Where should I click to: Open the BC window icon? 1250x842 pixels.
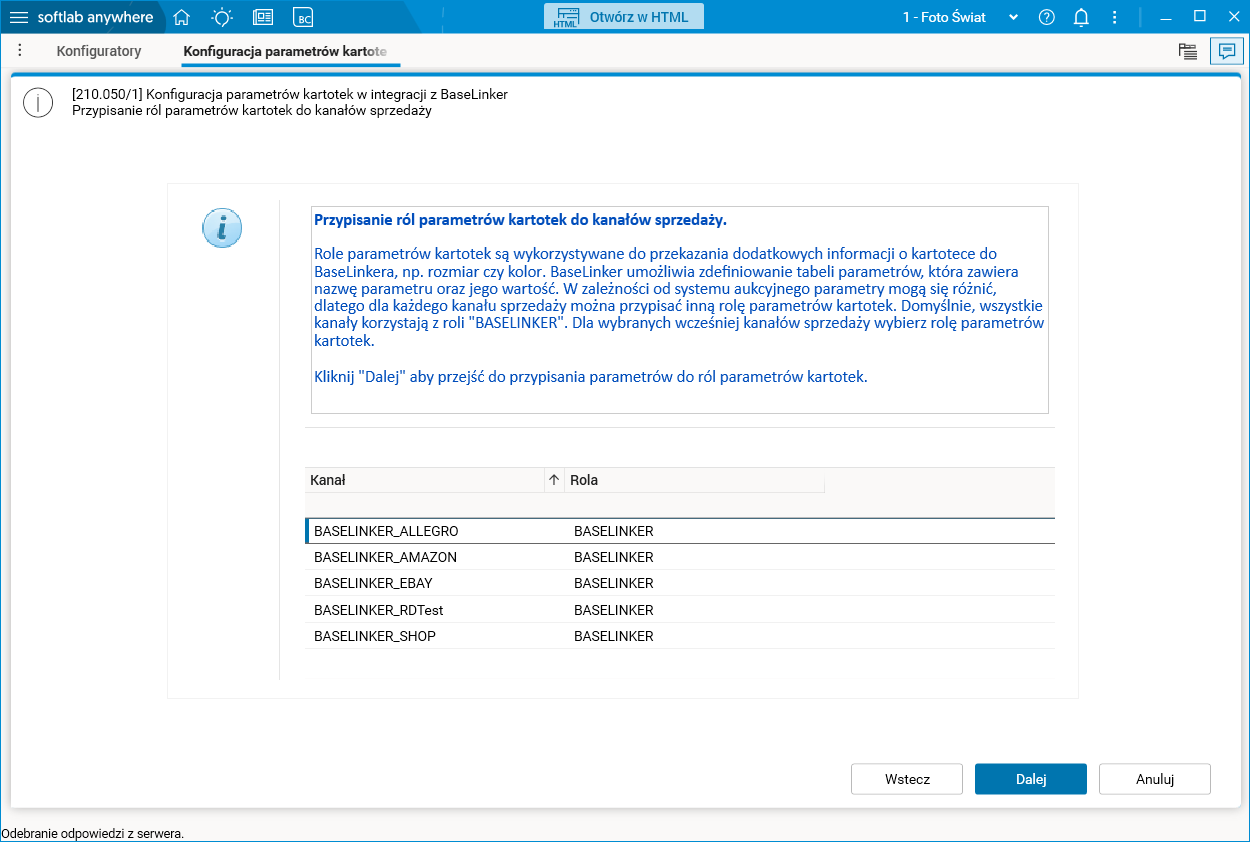pos(303,17)
